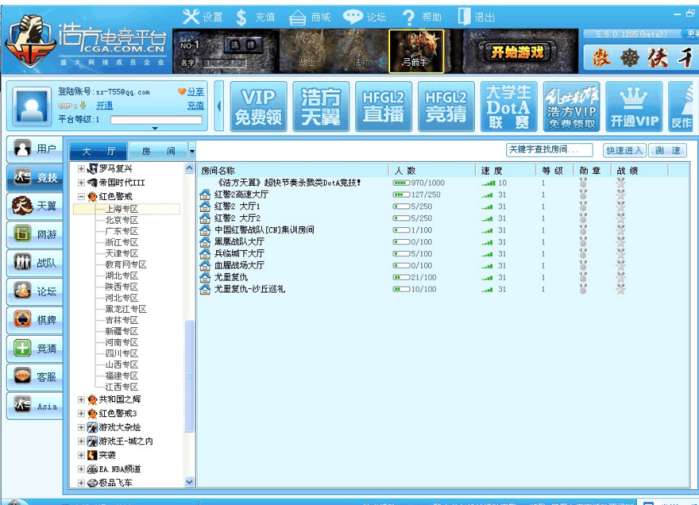
Task: Open the 天翼 sidebar section
Action: pos(35,206)
